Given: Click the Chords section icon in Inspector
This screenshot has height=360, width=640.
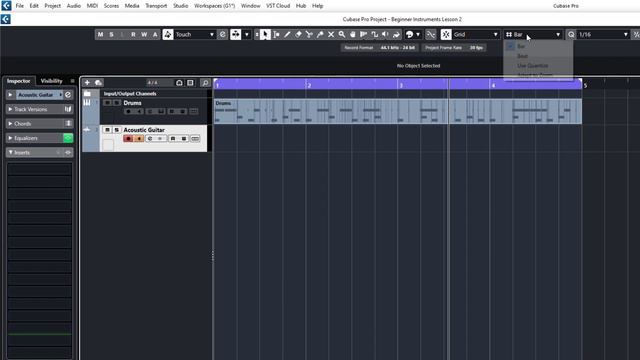Looking at the screenshot, I should pos(68,123).
